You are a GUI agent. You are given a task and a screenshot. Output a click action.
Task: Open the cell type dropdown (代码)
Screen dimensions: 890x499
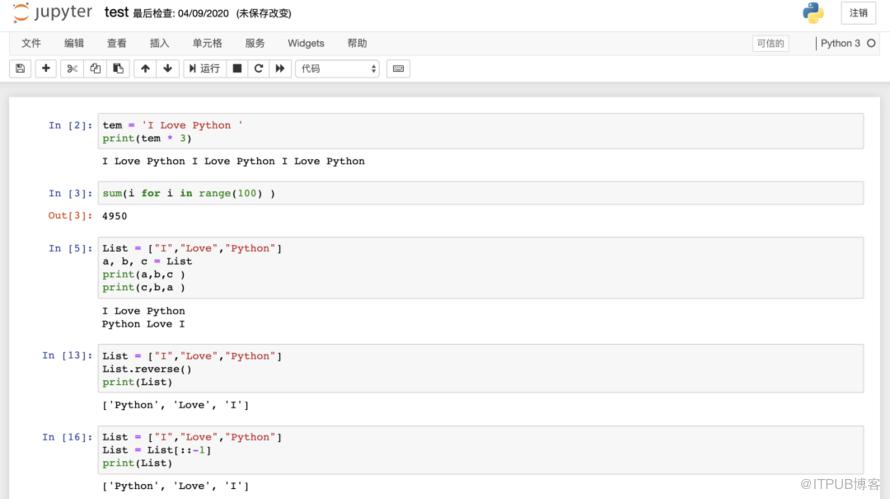[x=337, y=69]
